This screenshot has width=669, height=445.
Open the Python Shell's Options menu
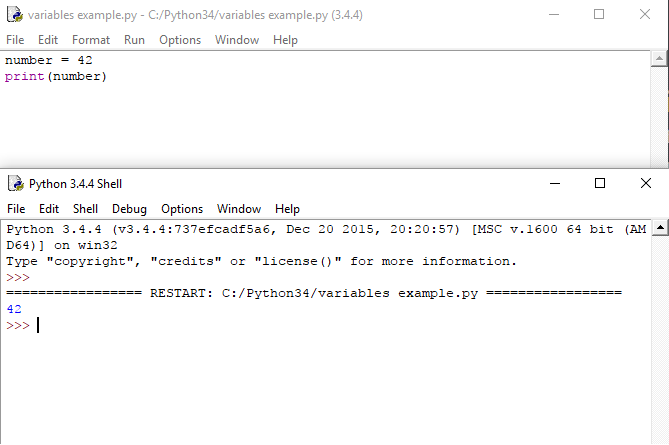tap(182, 209)
